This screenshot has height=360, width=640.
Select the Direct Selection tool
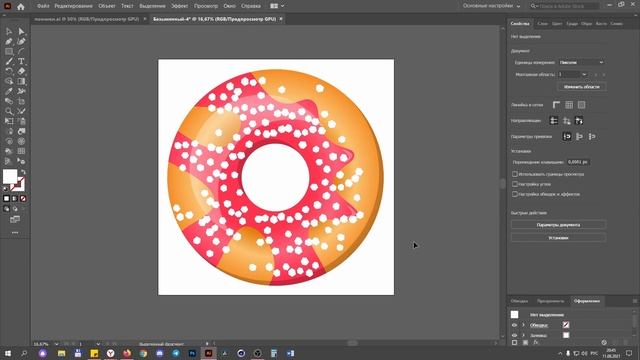coord(21,31)
